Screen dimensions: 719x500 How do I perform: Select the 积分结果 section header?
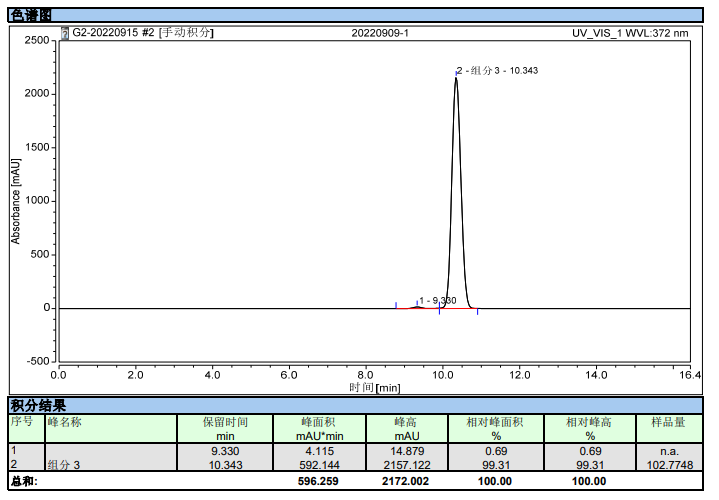coord(38,405)
